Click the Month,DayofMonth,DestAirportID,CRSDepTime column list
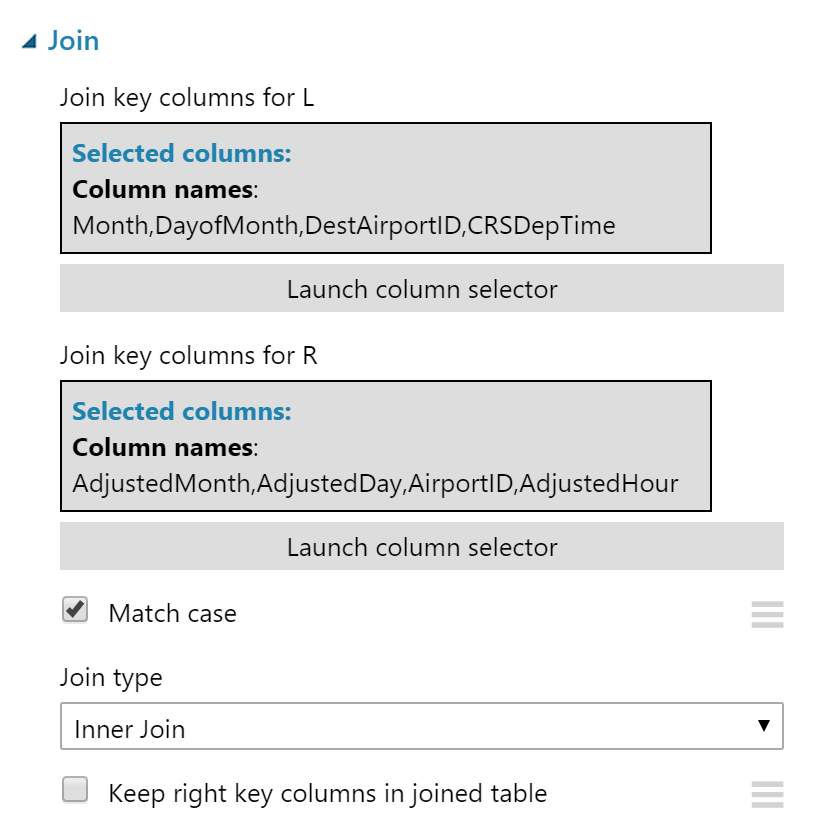Screen dimensions: 826x827 [344, 226]
